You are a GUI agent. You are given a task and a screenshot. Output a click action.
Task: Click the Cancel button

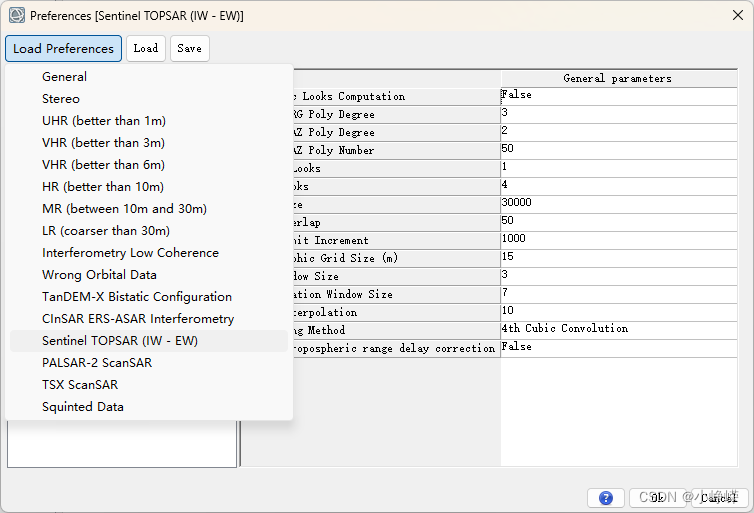coord(719,498)
